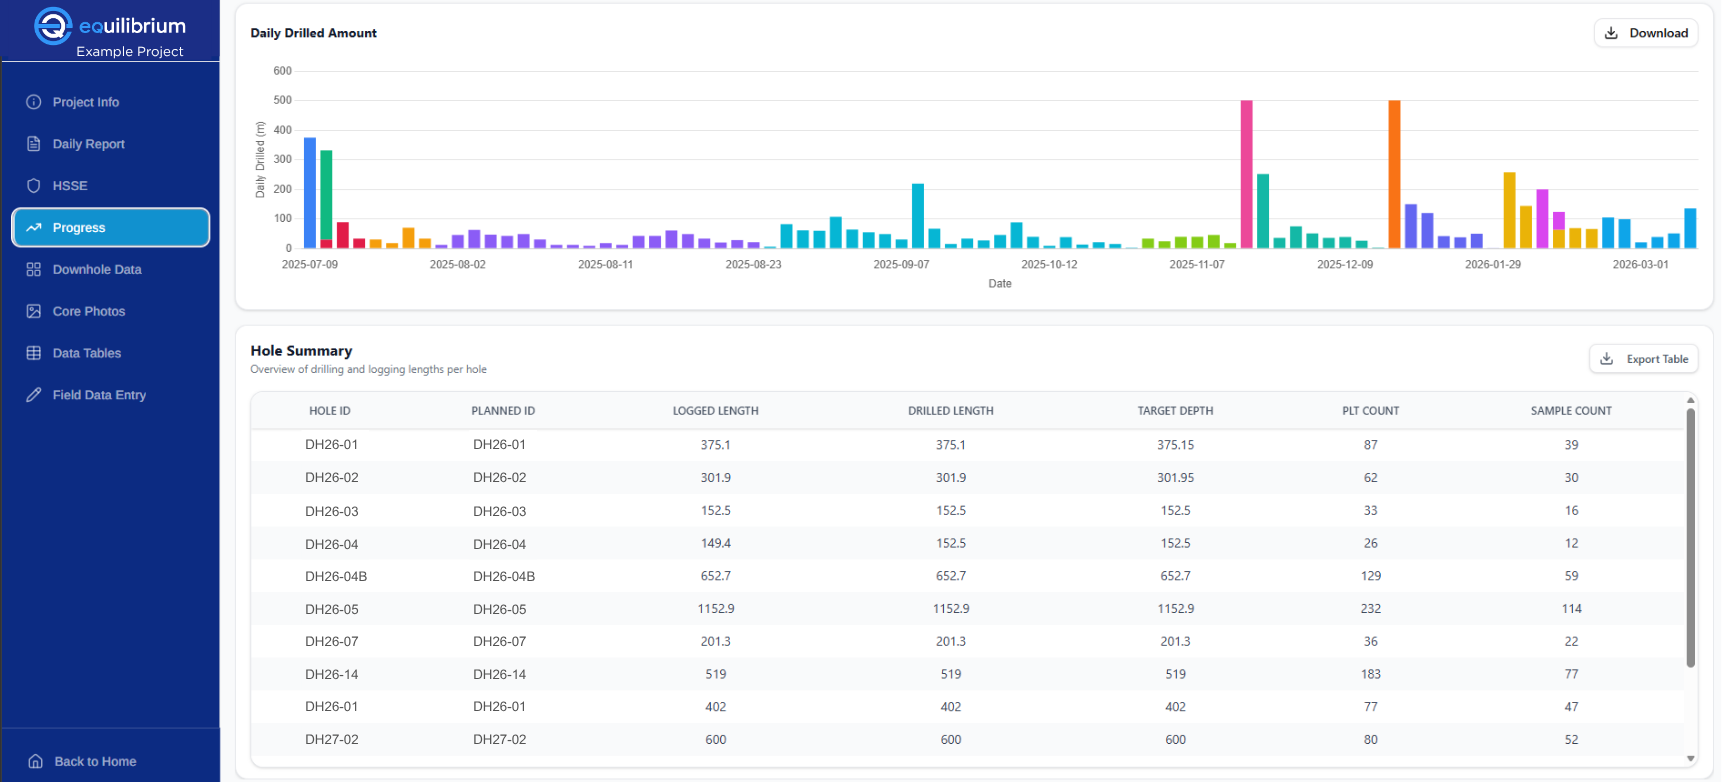Screen dimensions: 1728x782
Task: Click the tall orange bar in the drilled chart
Action: 1394,174
